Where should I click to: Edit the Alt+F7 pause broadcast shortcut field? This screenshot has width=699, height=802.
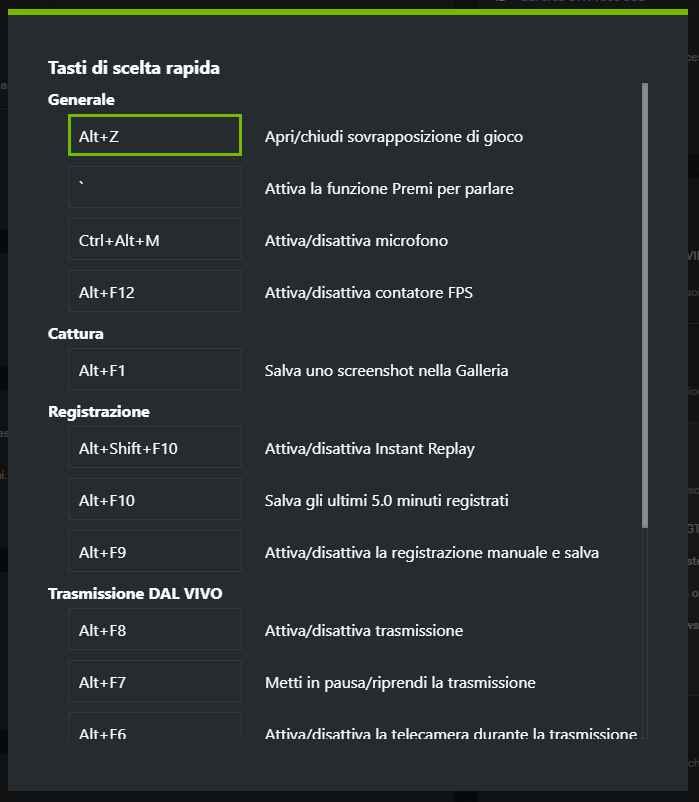pyautogui.click(x=155, y=682)
